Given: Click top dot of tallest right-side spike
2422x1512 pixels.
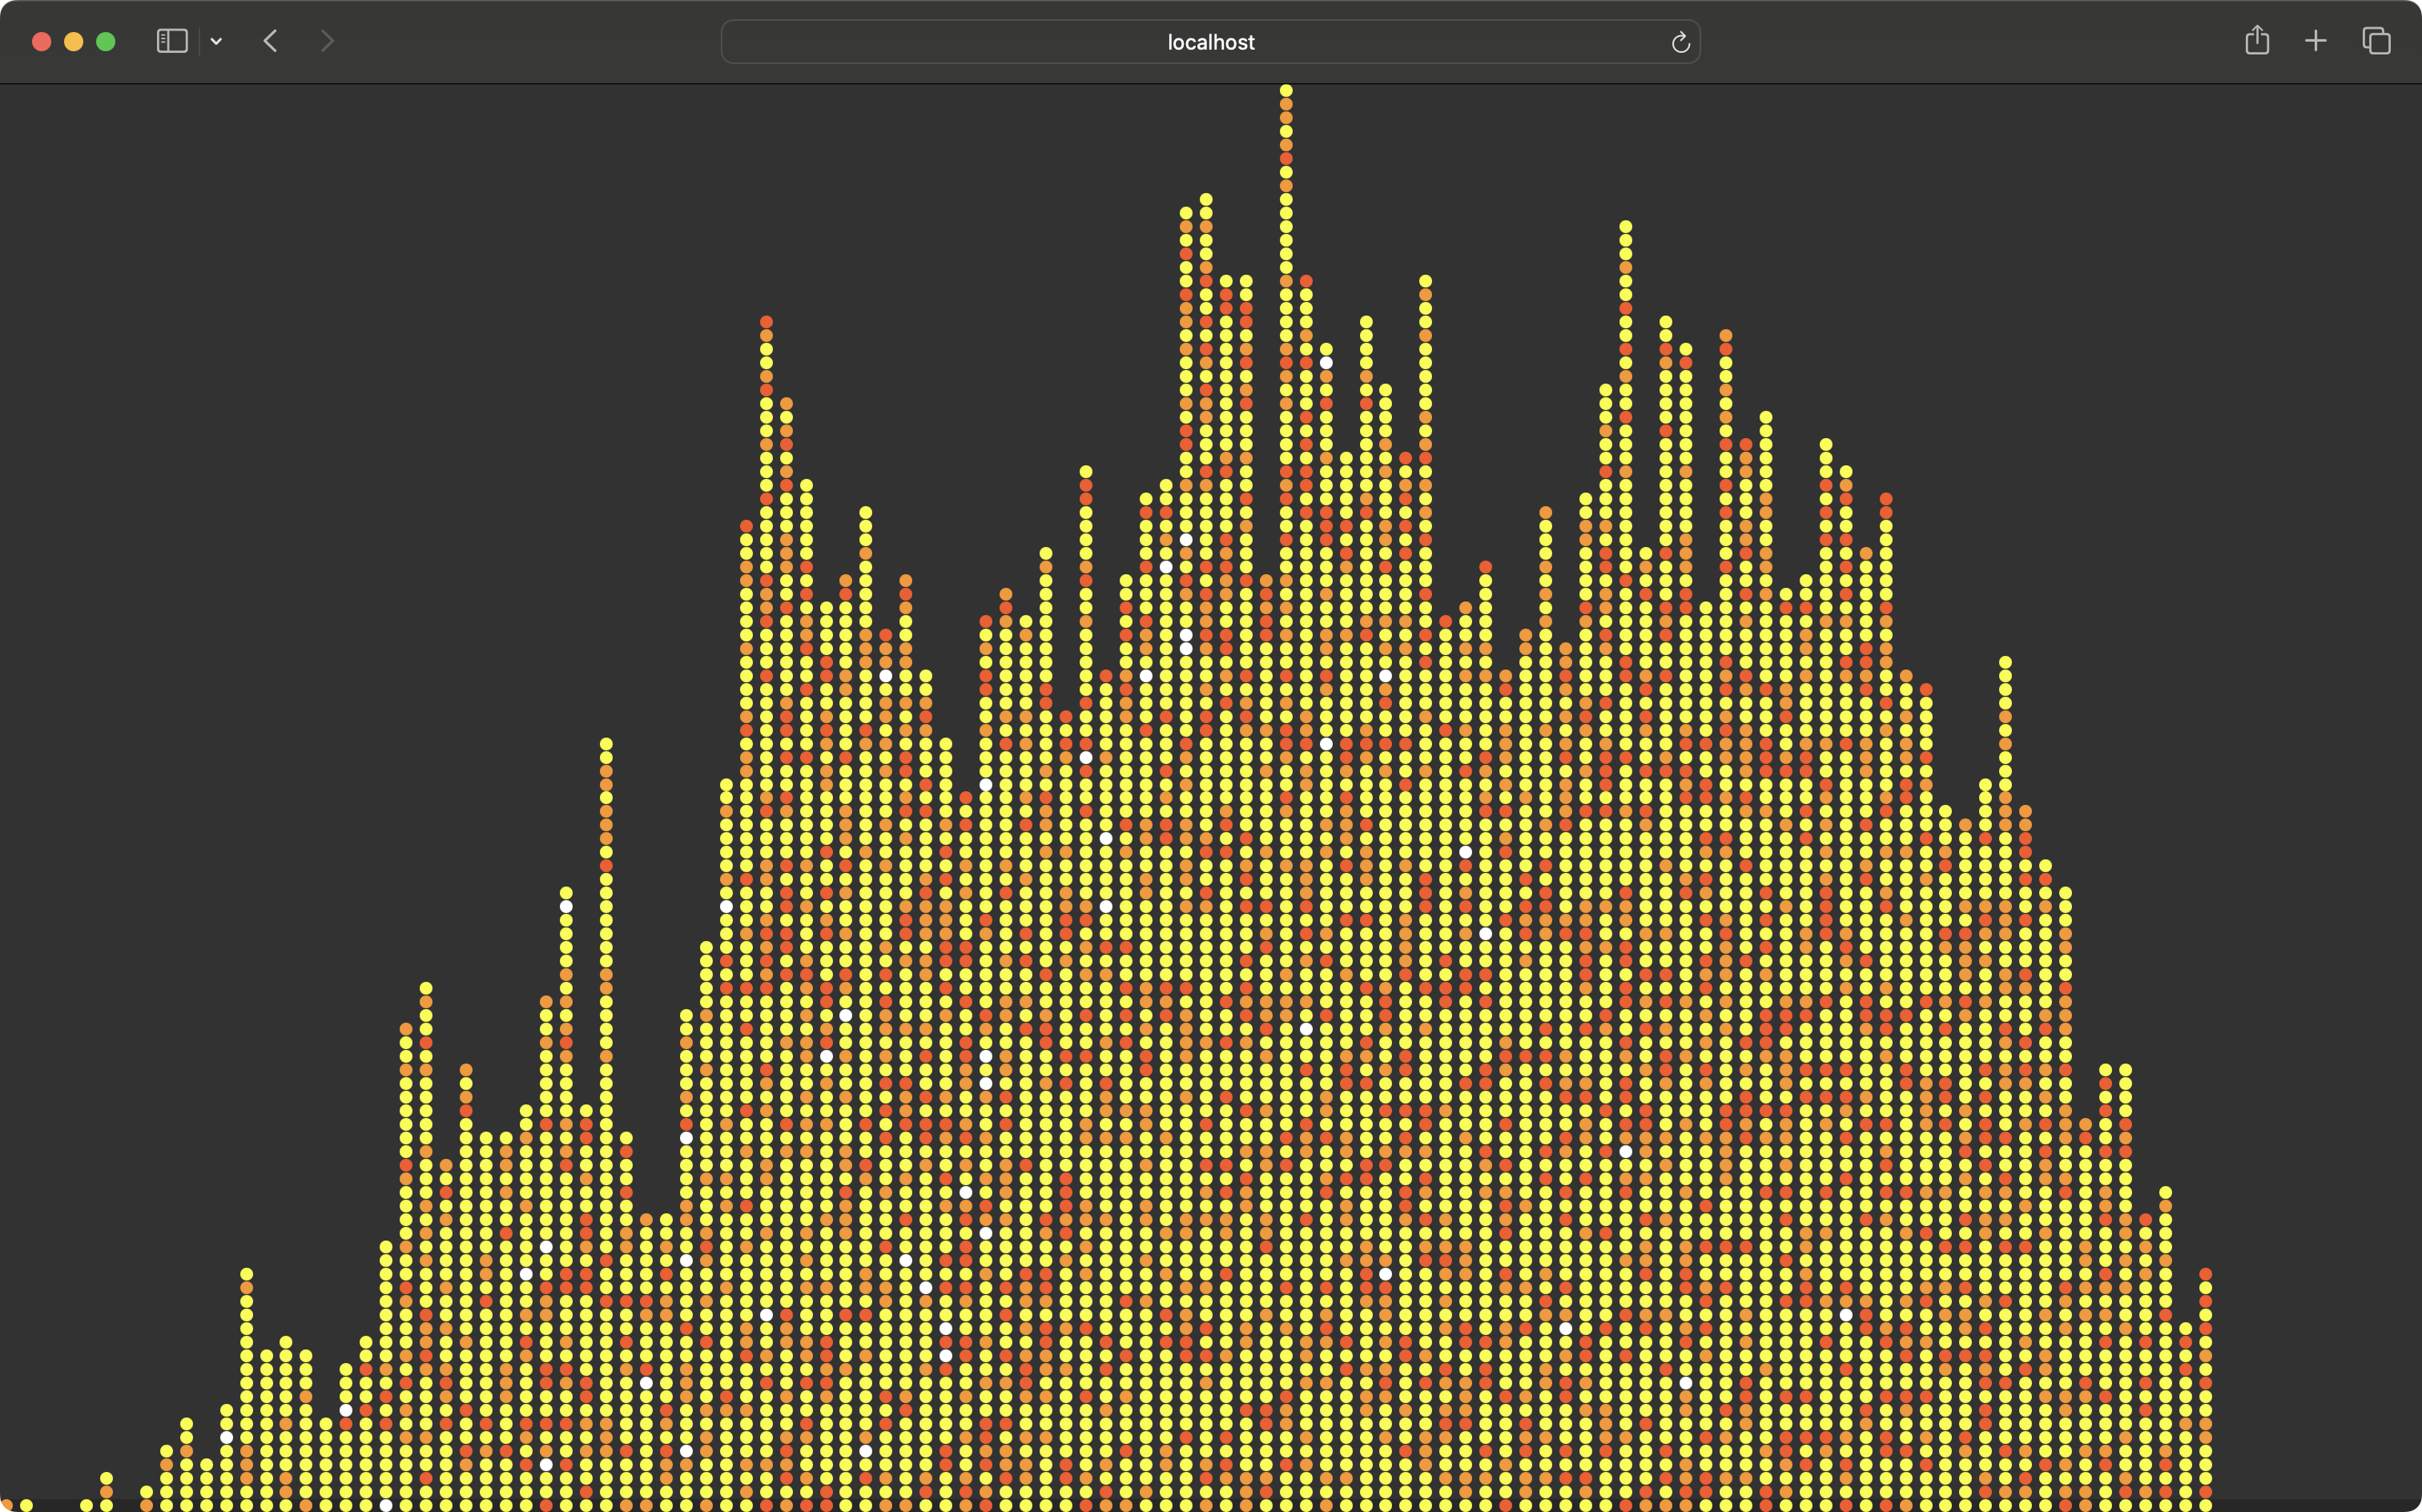Looking at the screenshot, I should pos(1625,227).
